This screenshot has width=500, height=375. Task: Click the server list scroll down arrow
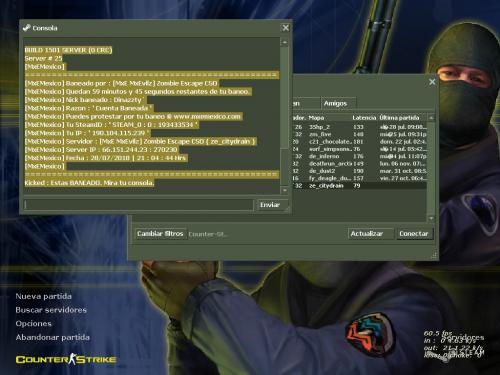(431, 218)
